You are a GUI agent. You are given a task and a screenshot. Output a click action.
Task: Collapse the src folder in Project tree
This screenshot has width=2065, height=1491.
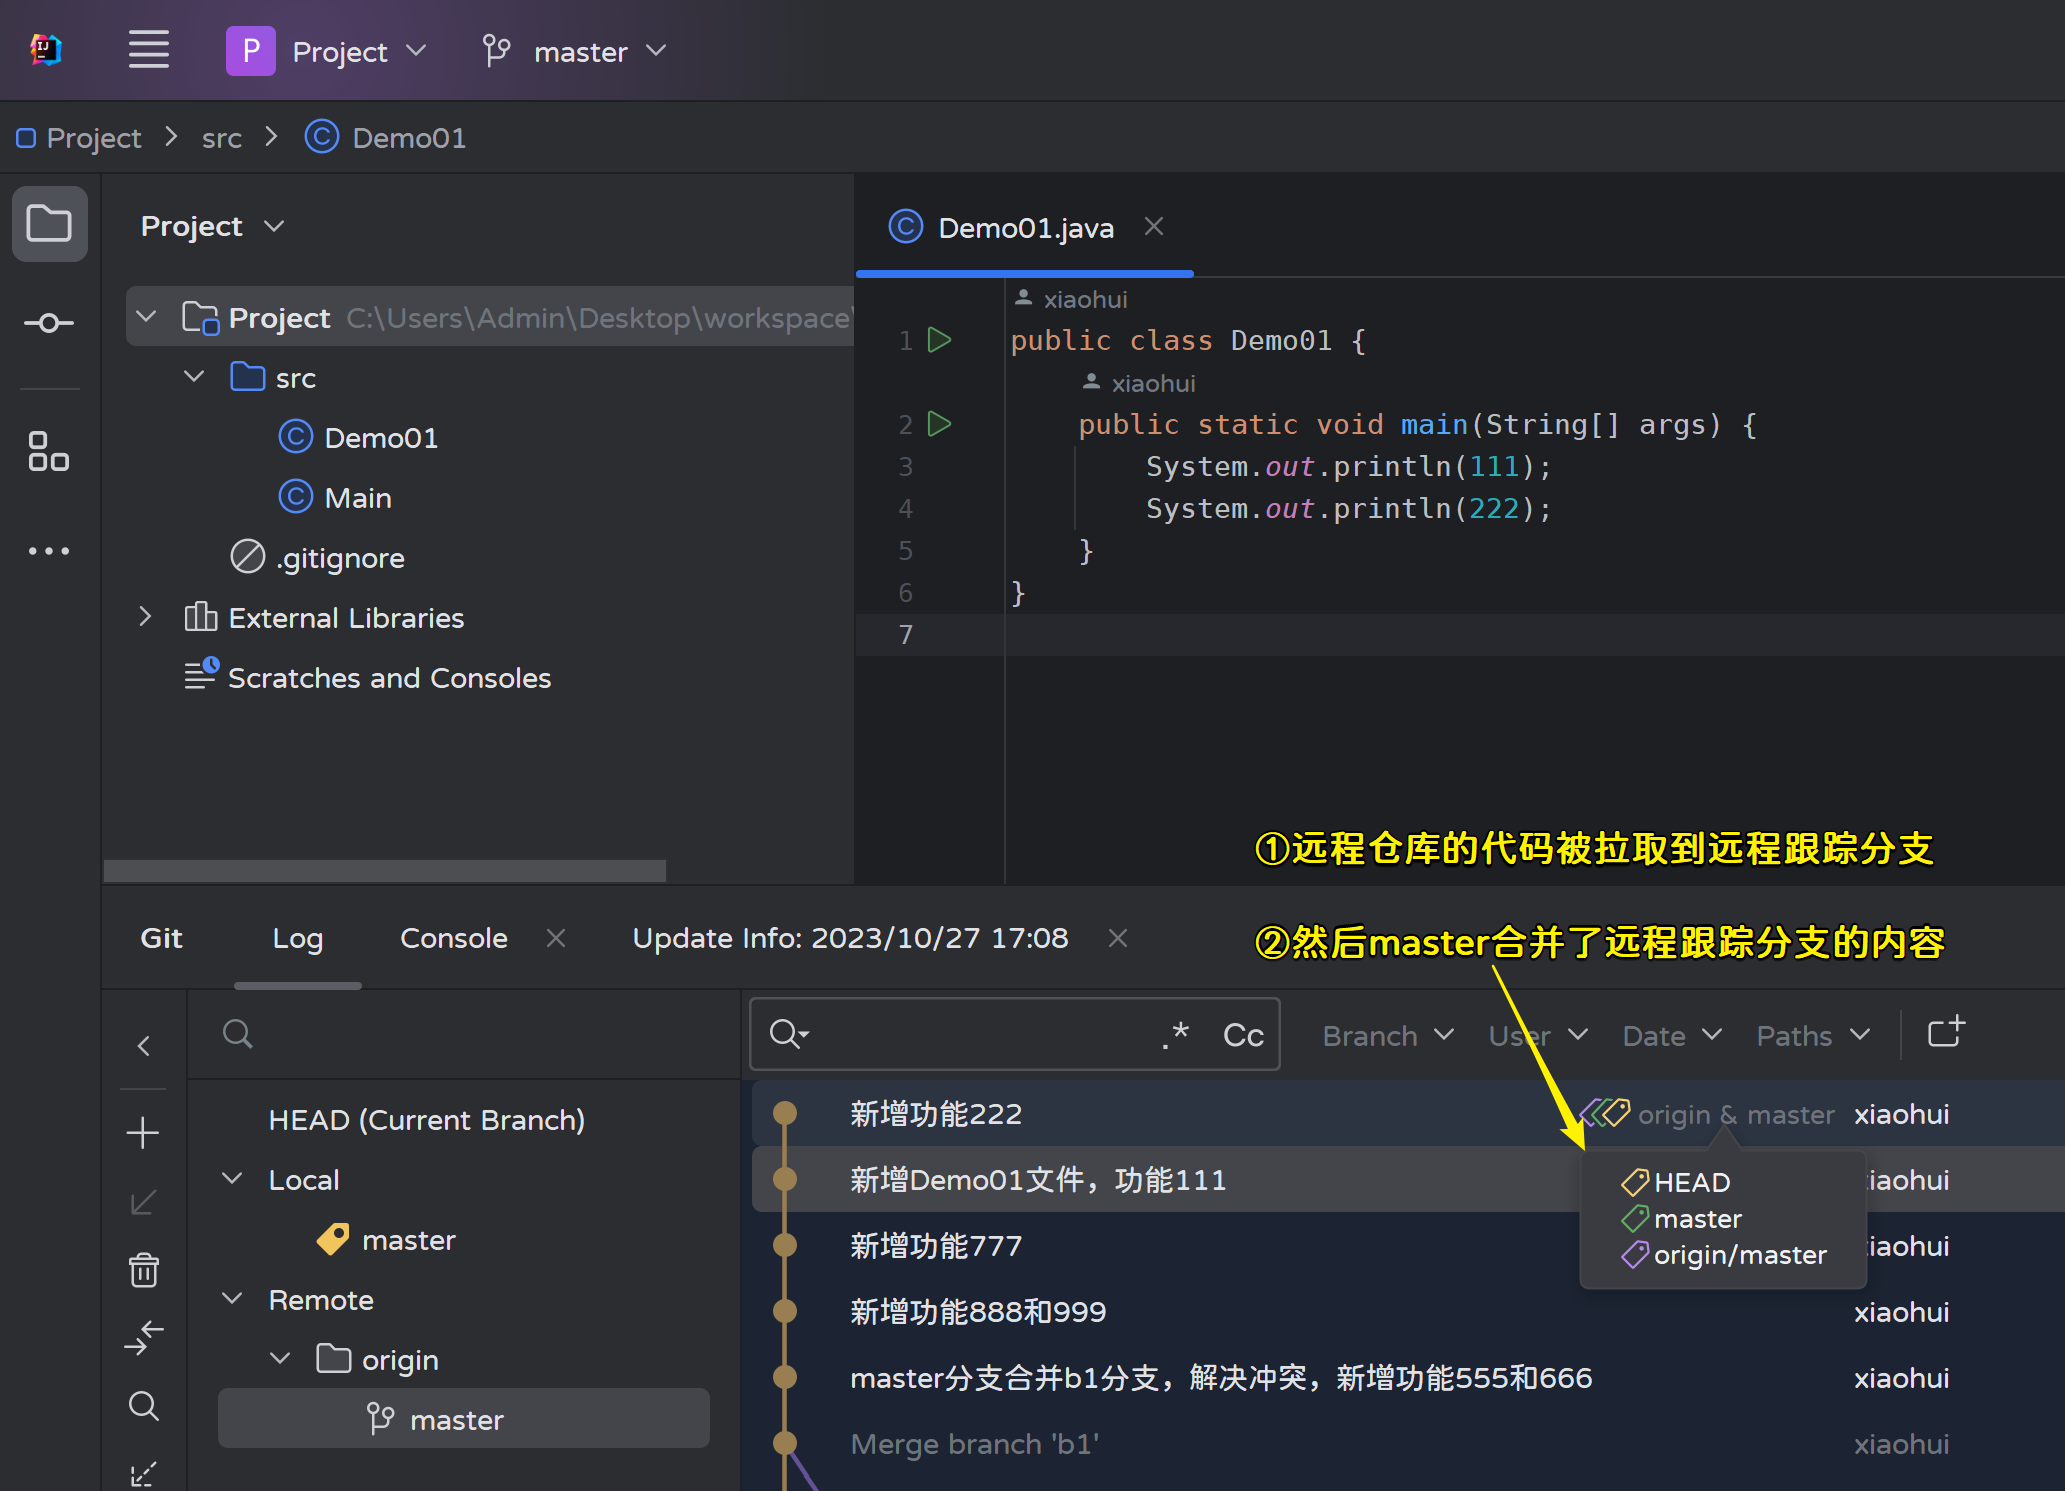click(194, 378)
